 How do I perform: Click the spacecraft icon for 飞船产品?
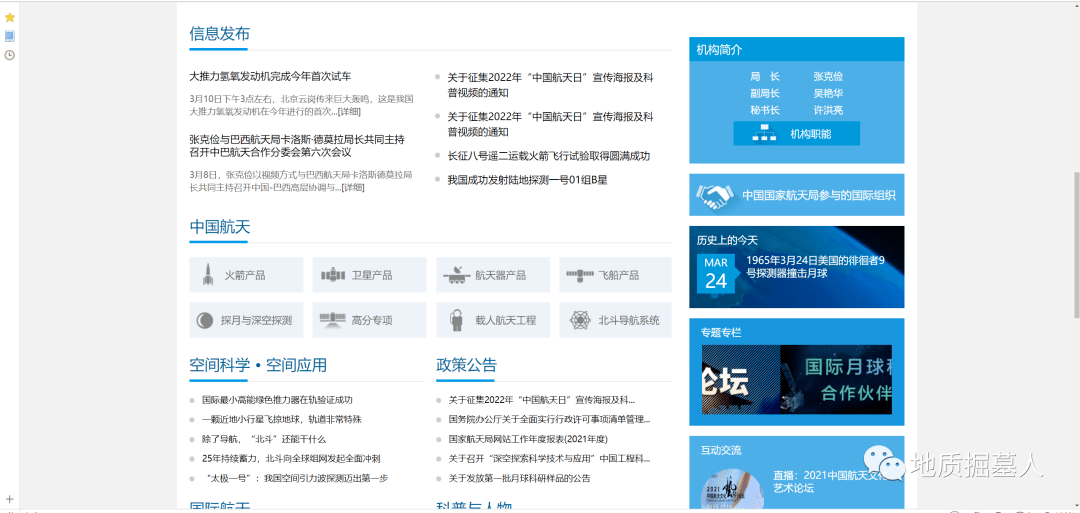coord(580,275)
